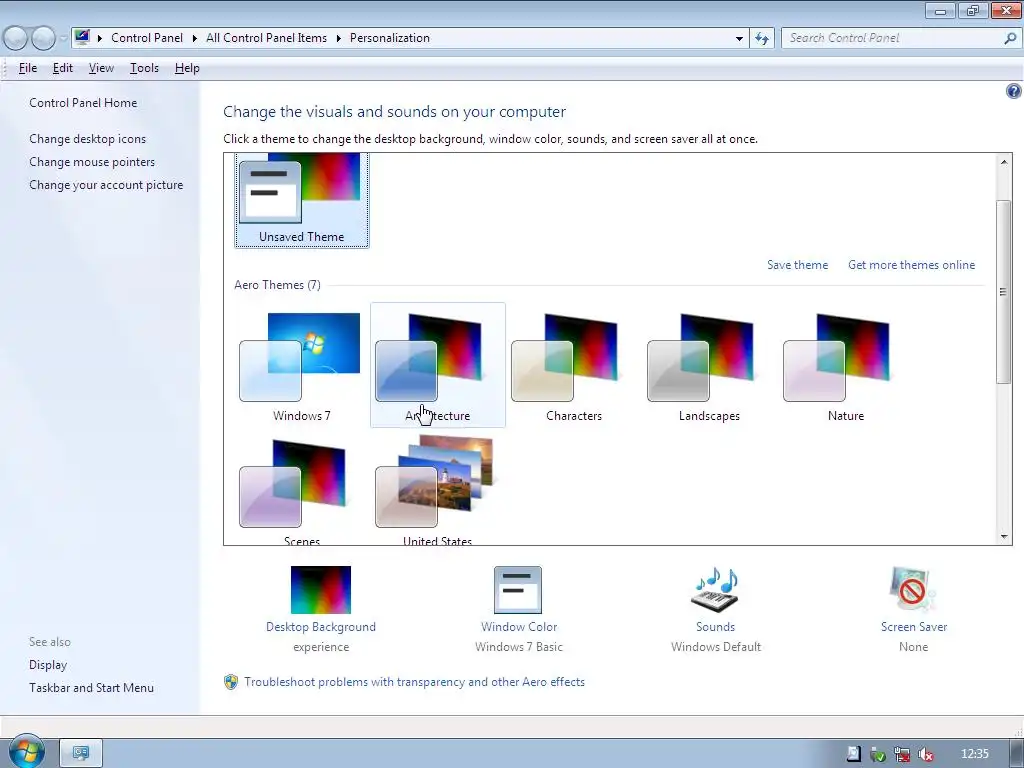Open the Tools menu
This screenshot has height=768, width=1024.
144,68
